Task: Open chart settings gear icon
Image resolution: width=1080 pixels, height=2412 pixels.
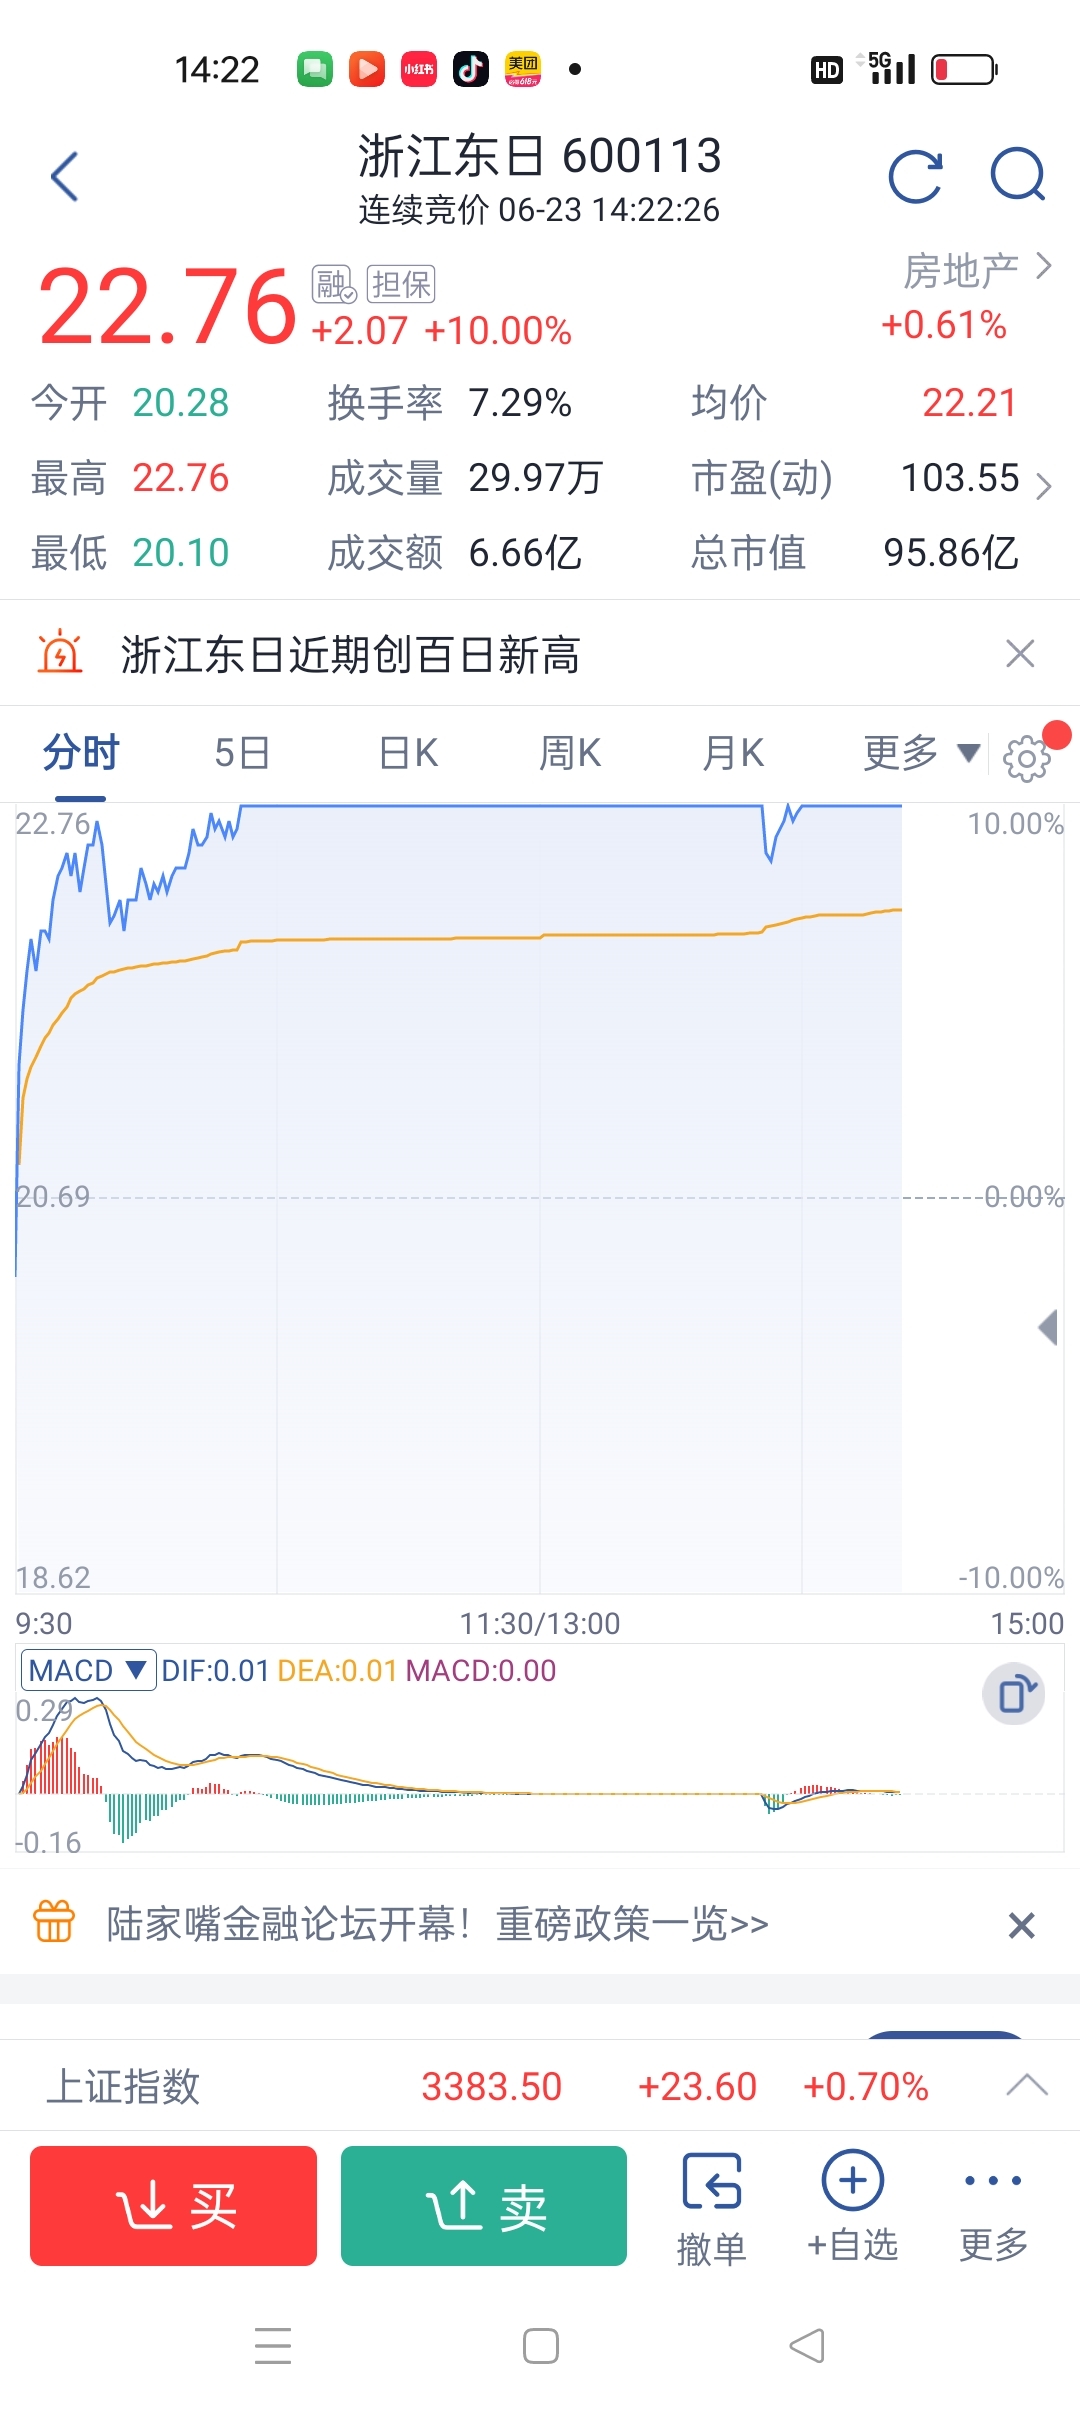Action: coord(1027,758)
